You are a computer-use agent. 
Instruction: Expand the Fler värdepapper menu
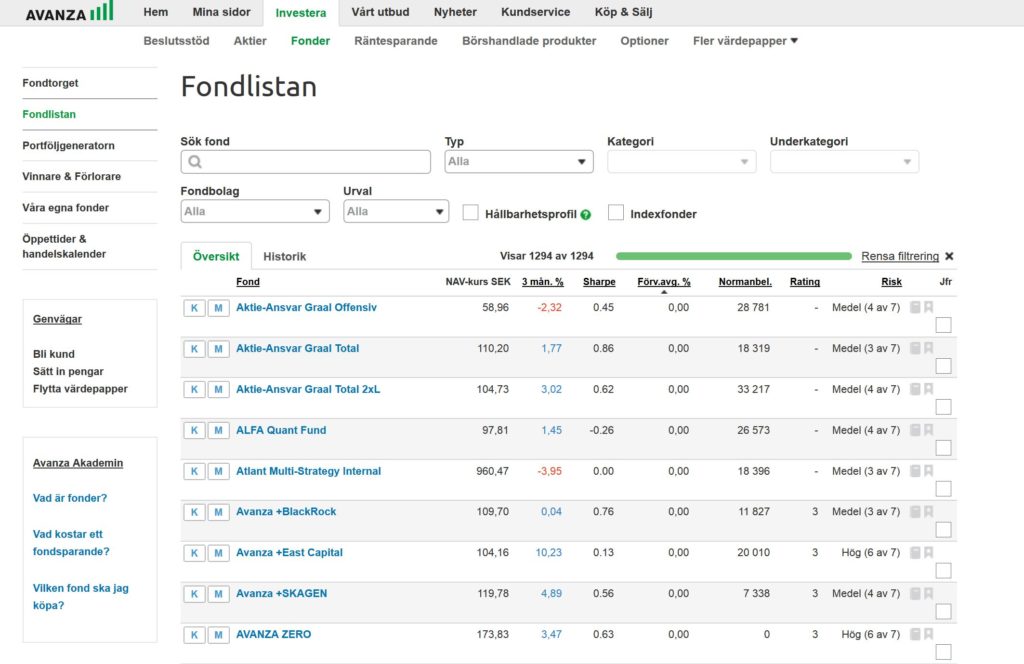tap(745, 40)
